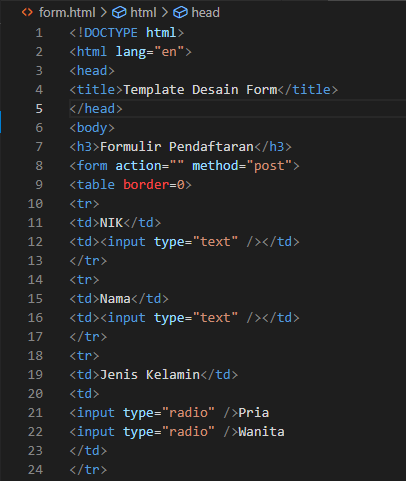The width and height of the screenshot is (406, 481).
Task: Click the '<tr>' tag on line 14
Action: (84, 280)
